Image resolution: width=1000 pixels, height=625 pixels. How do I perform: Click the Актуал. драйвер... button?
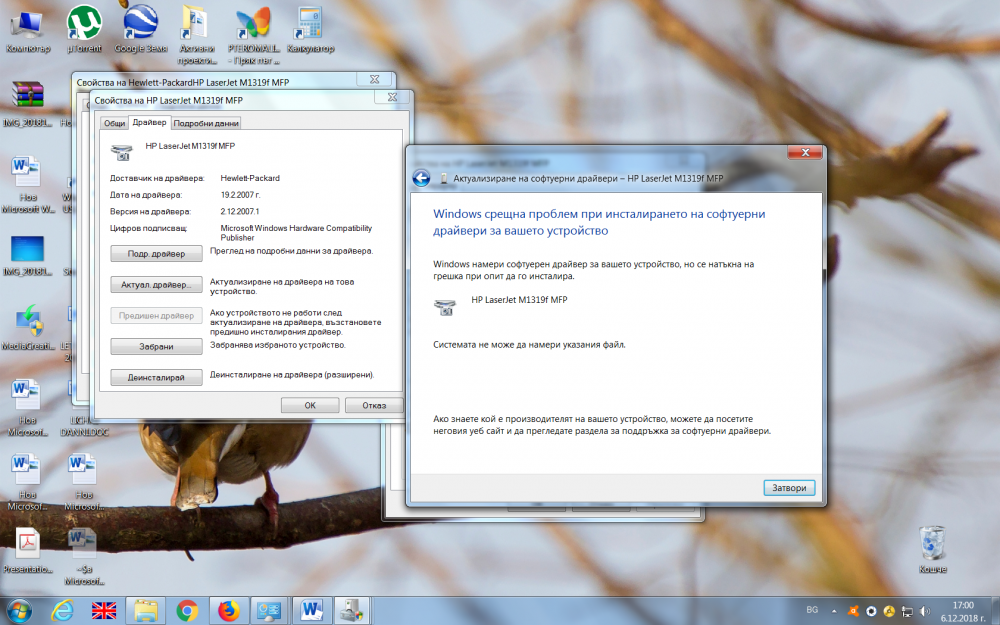pos(156,284)
